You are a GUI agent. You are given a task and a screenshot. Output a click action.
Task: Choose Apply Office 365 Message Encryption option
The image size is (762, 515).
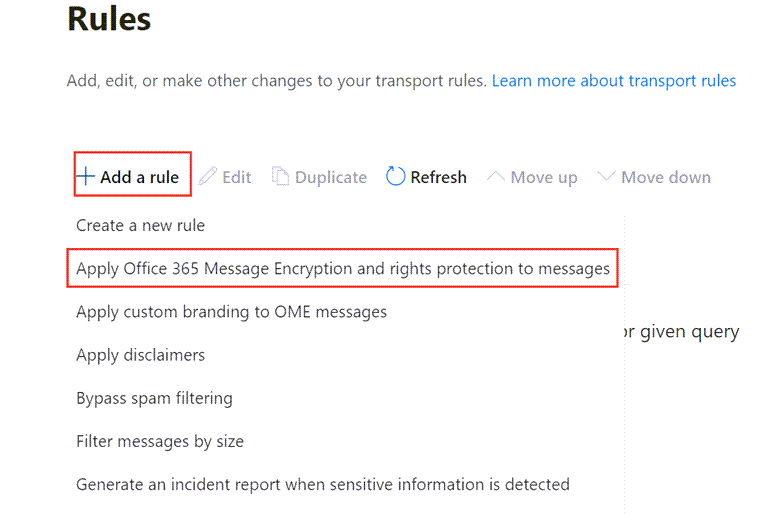[343, 269]
